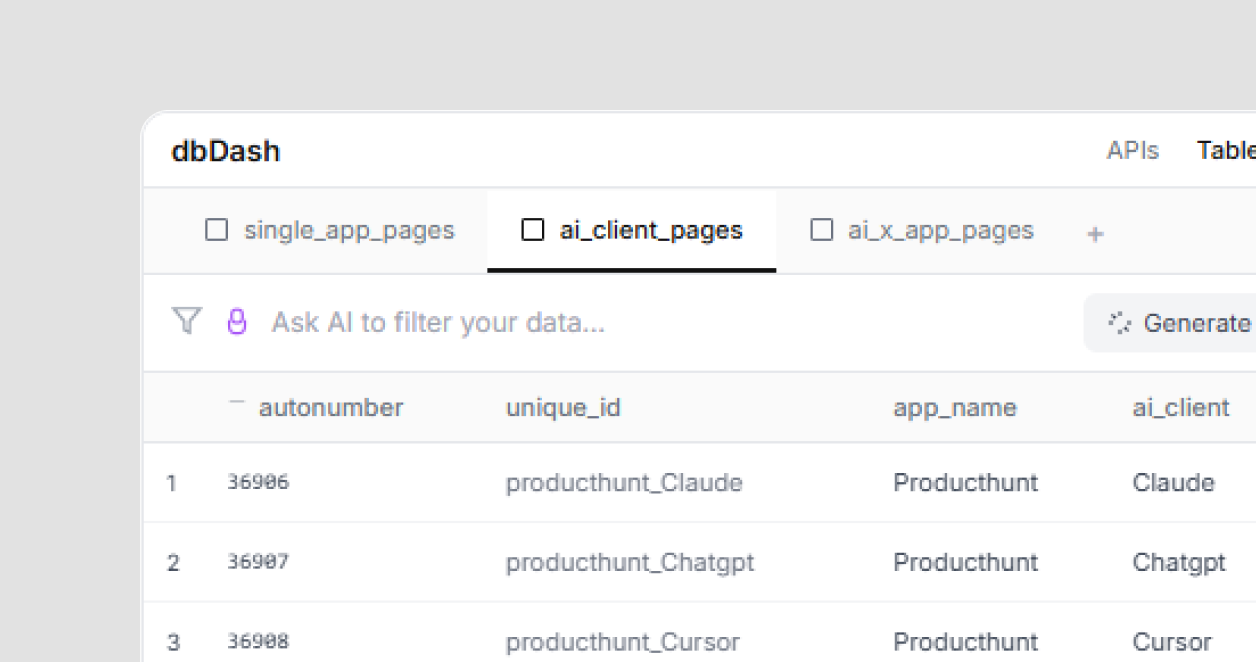
Task: Select row number 3
Action: click(173, 642)
